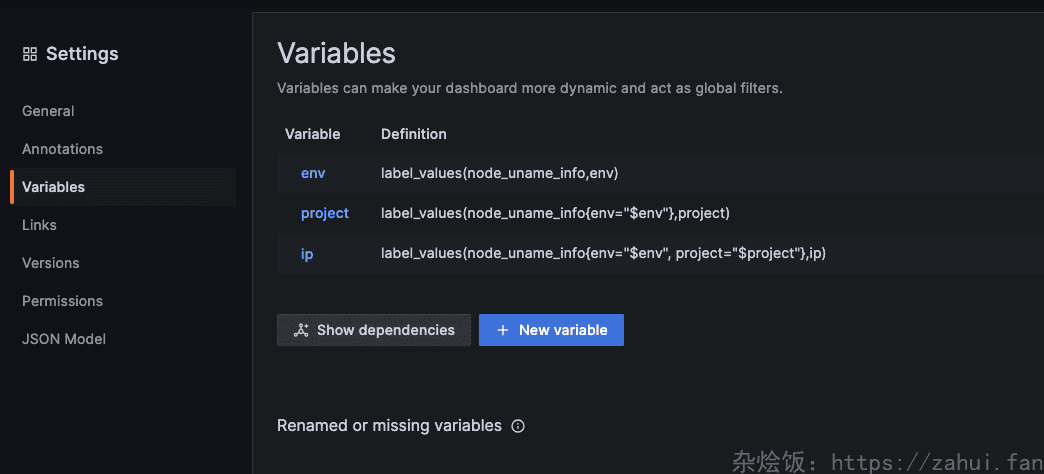Edit the ip variable
This screenshot has width=1044, height=474.
coord(307,254)
